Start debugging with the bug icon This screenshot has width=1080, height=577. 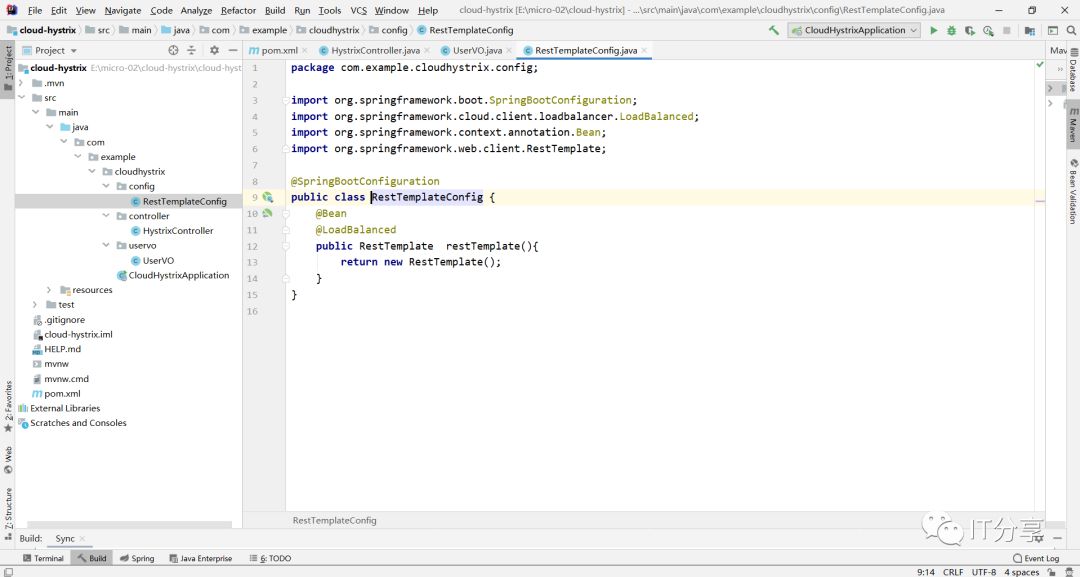pos(951,30)
